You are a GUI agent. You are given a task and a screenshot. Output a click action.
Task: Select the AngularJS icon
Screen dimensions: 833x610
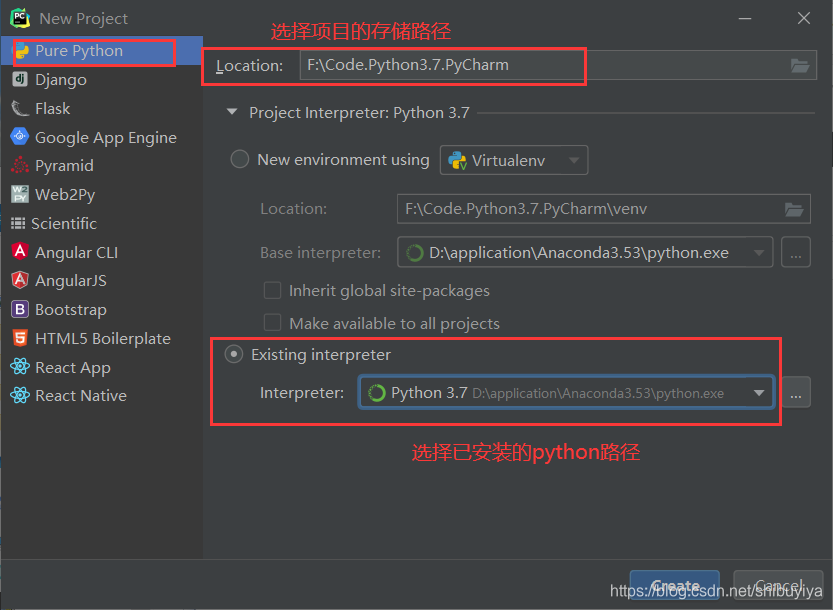coord(20,280)
